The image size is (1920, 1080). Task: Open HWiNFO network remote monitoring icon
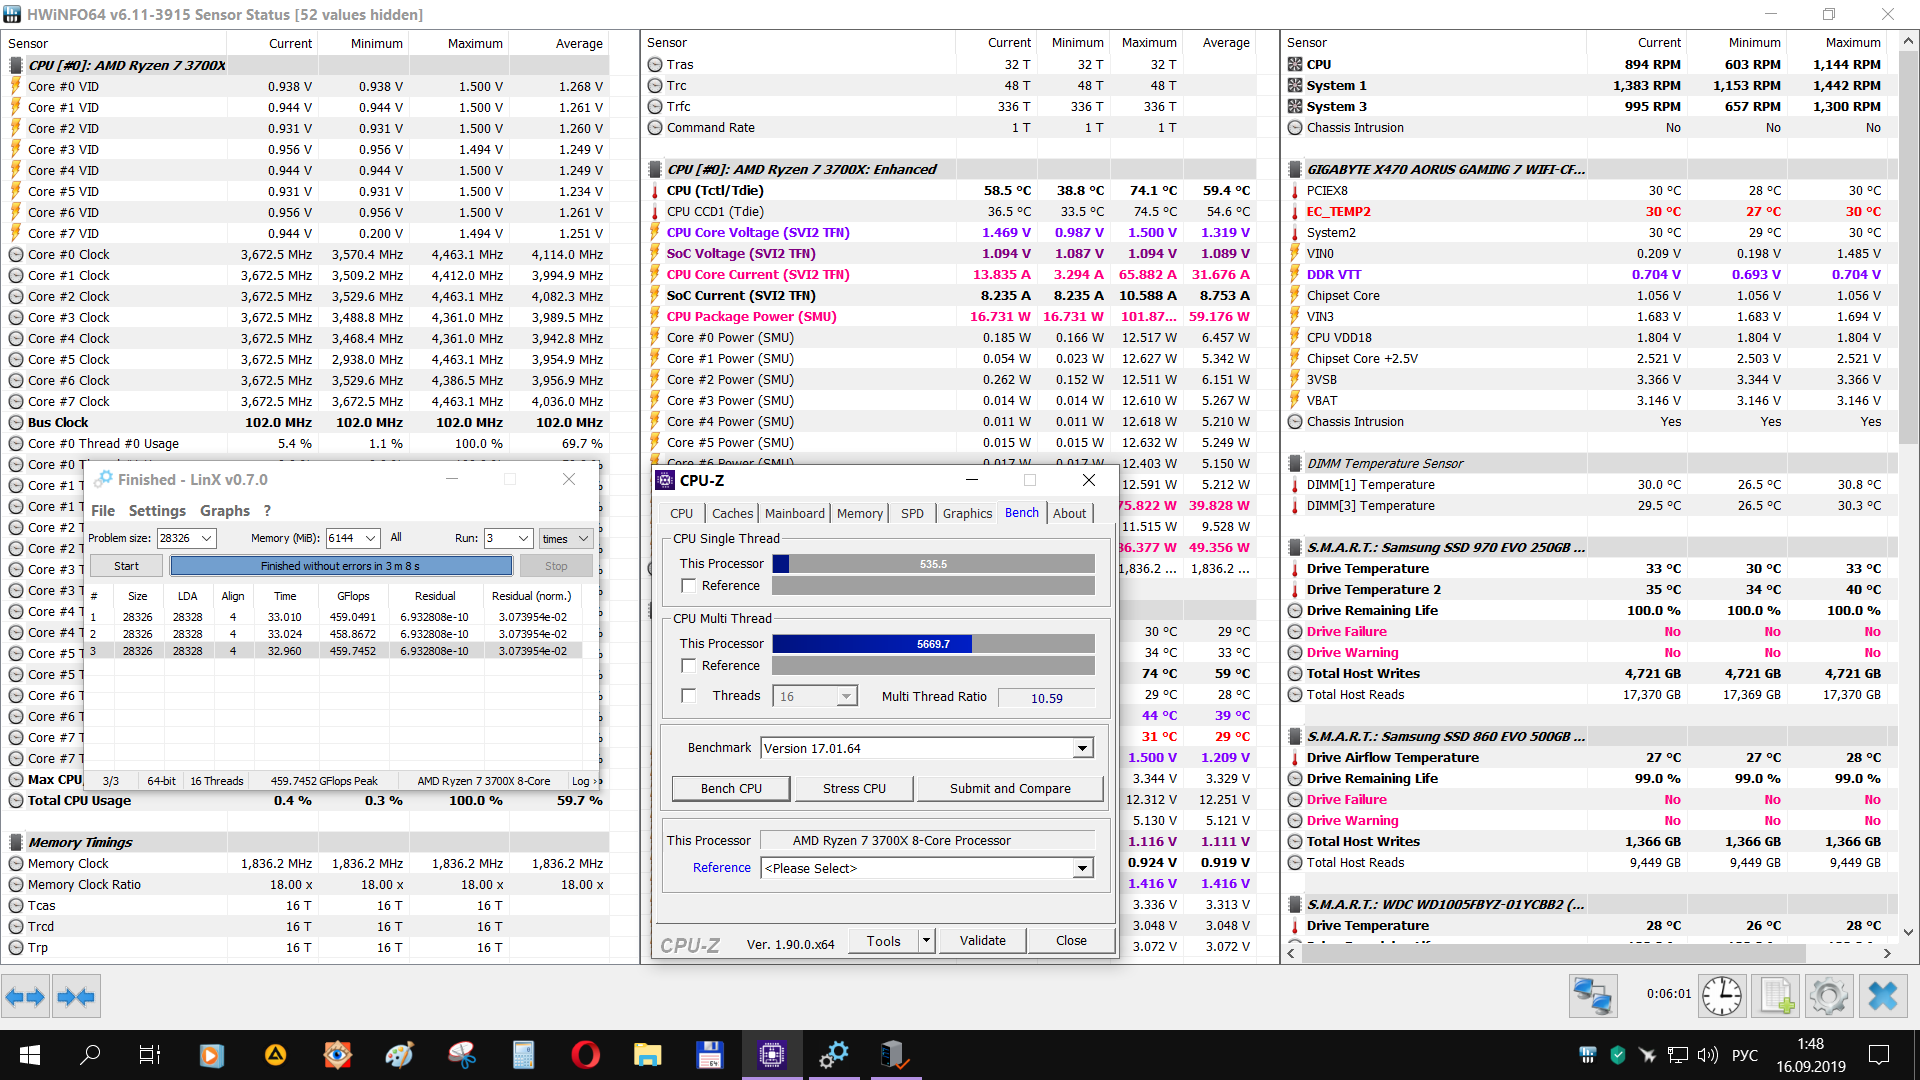(1592, 996)
